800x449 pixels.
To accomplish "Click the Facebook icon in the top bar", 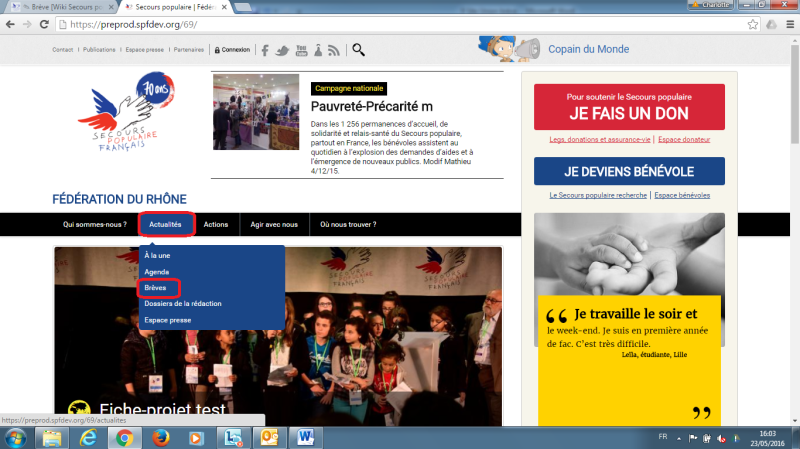I will (265, 49).
